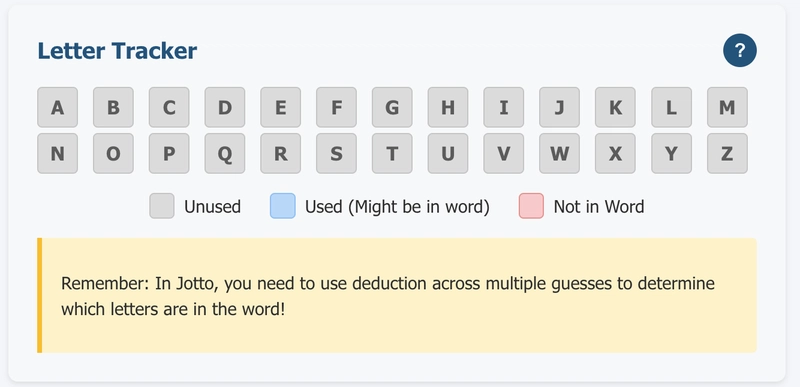
Task: Toggle letter X tile
Action: point(615,153)
